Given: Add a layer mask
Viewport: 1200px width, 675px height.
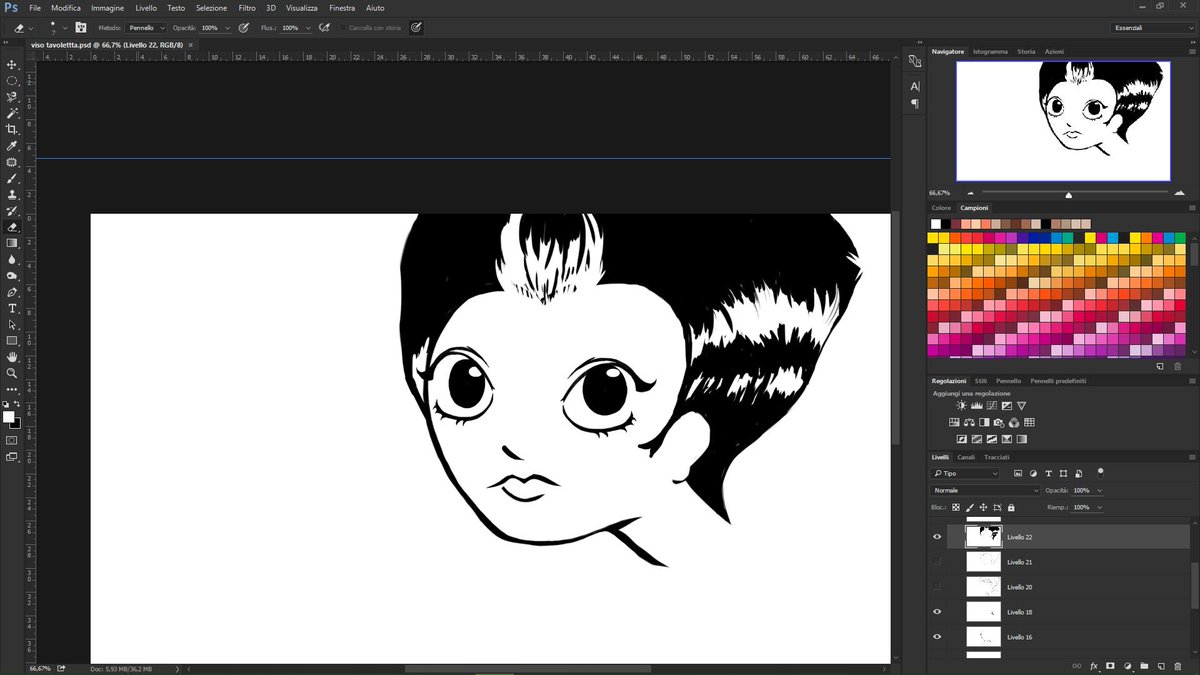Looking at the screenshot, I should [x=1111, y=665].
